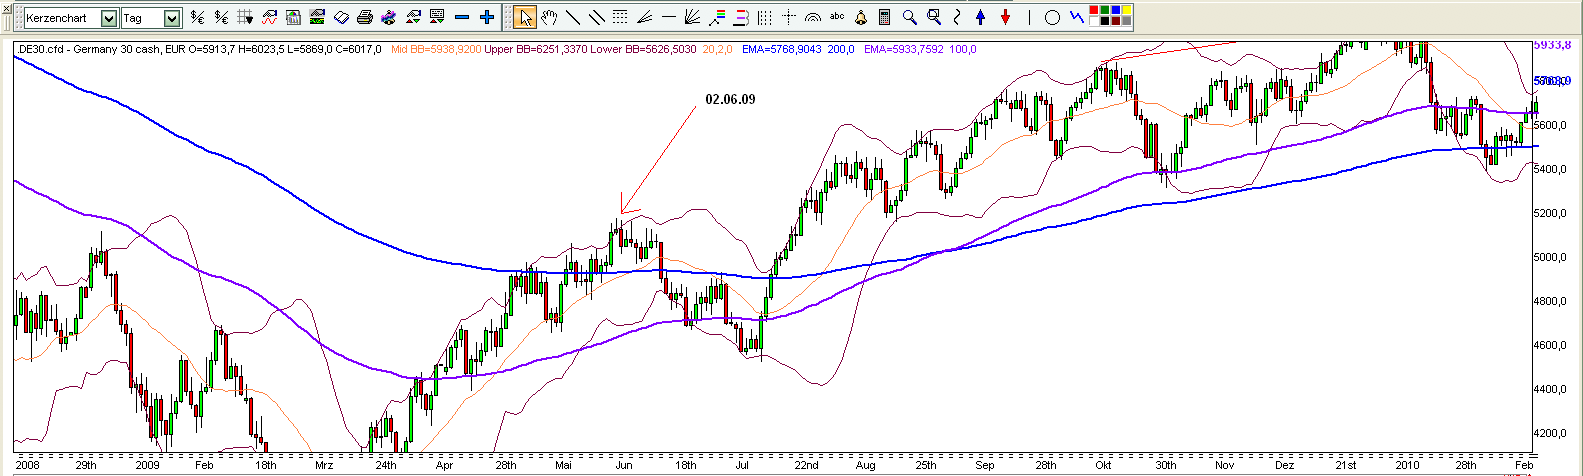Select the arrow pointer tool

click(525, 17)
